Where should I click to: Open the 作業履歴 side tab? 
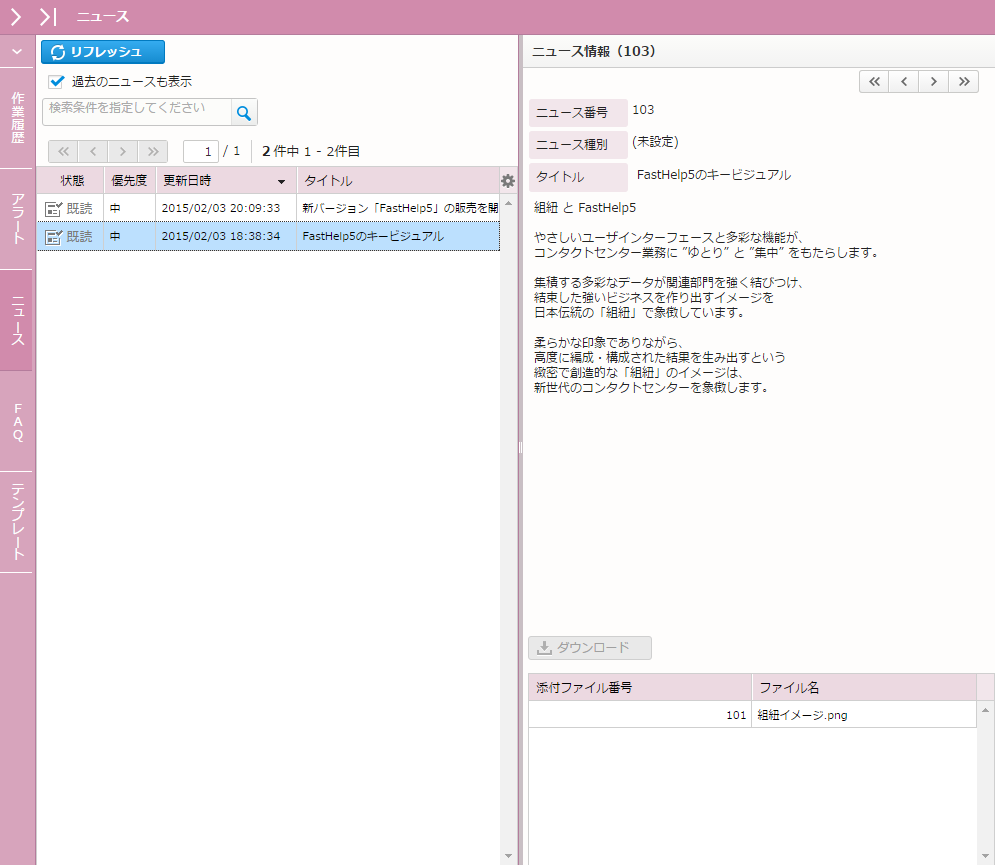[x=17, y=118]
